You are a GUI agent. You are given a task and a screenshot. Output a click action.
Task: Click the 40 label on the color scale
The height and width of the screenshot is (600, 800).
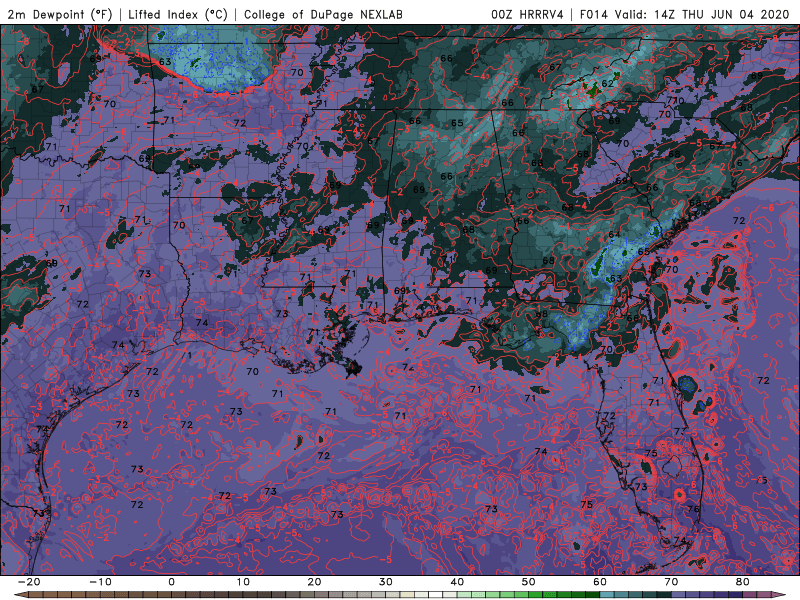click(457, 582)
